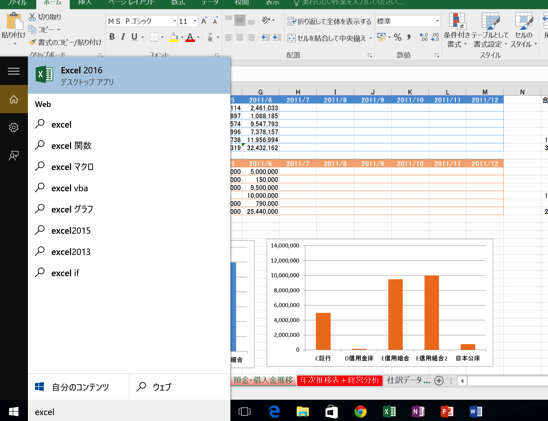The width and height of the screenshot is (548, 421).
Task: Select the 'excel2013' web suggestion
Action: [129, 252]
